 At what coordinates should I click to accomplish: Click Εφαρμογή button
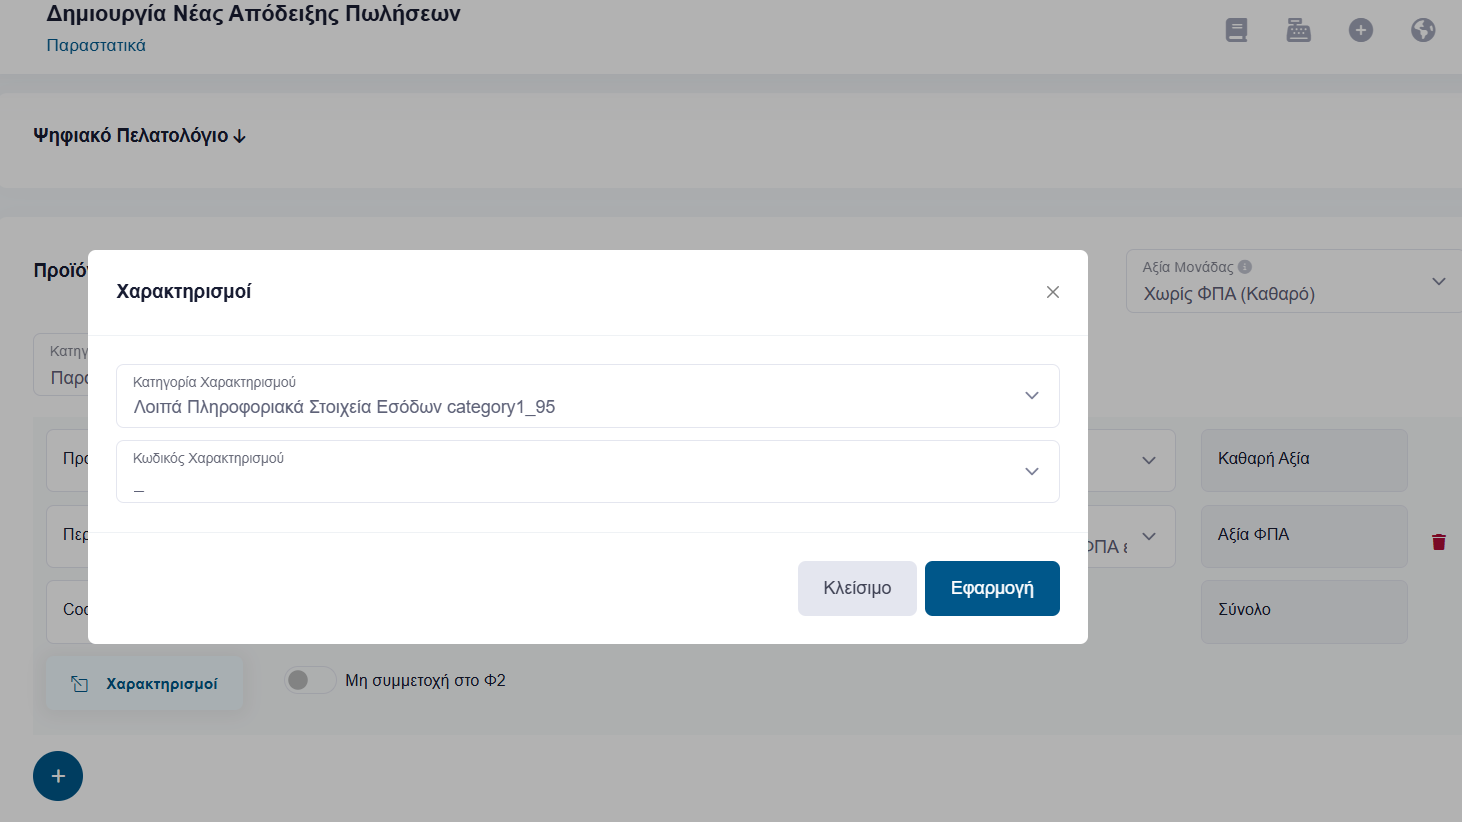(x=992, y=588)
